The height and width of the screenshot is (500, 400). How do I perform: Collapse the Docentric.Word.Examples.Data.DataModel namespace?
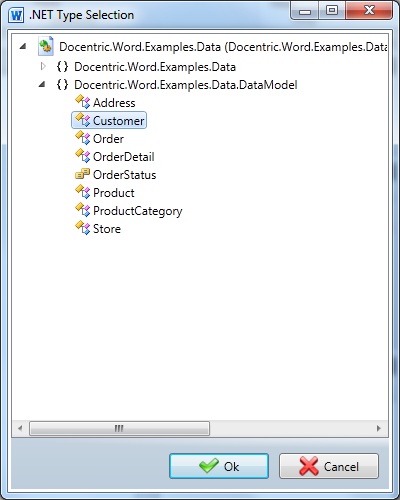(42, 84)
